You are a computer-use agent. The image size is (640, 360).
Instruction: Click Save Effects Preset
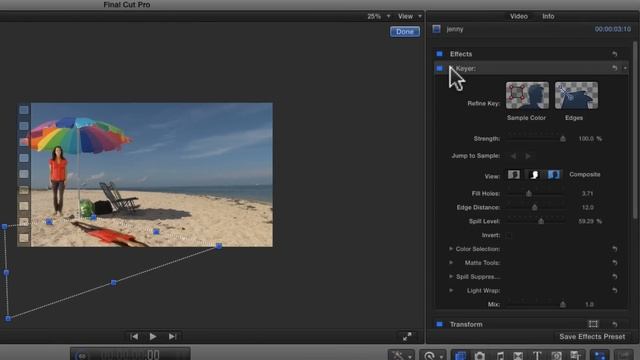(592, 337)
